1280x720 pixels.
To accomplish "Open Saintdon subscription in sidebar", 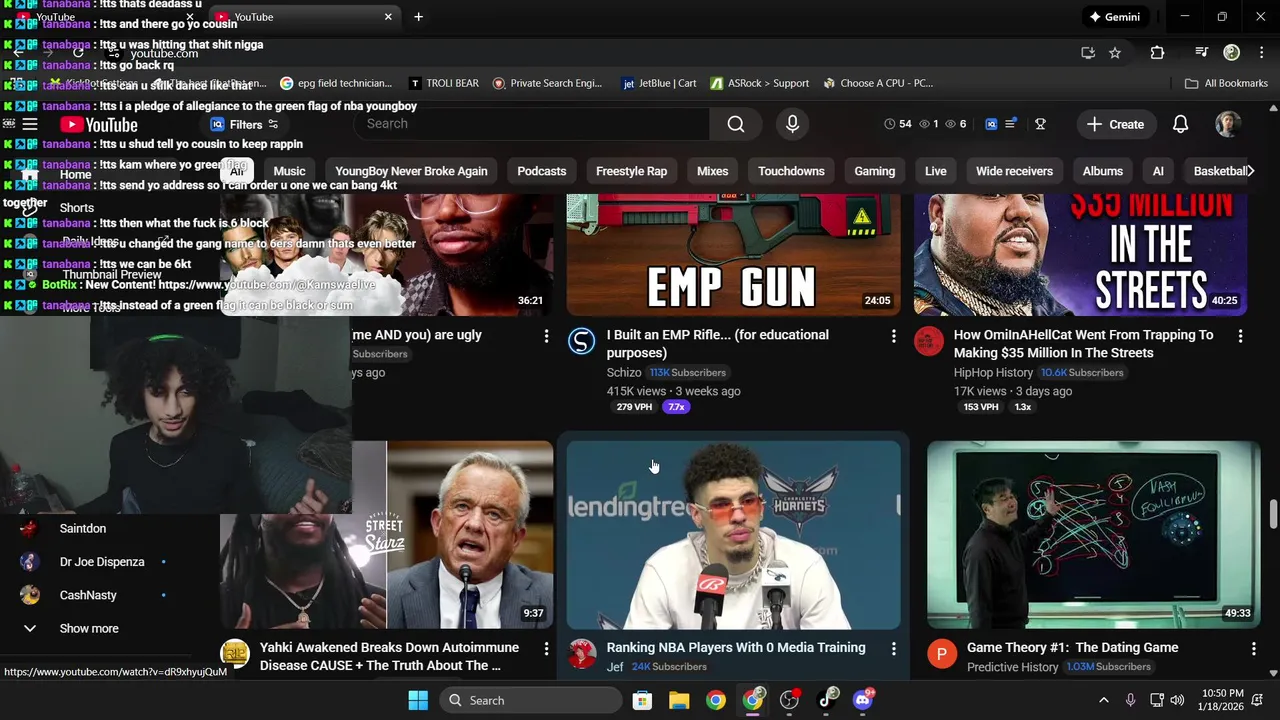I will (x=82, y=529).
